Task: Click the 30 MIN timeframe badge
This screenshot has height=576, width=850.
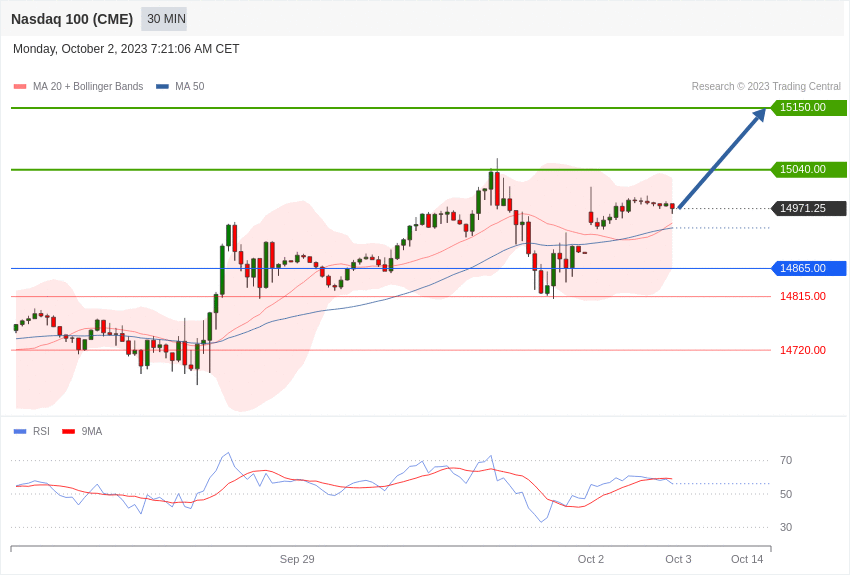Action: click(x=164, y=19)
